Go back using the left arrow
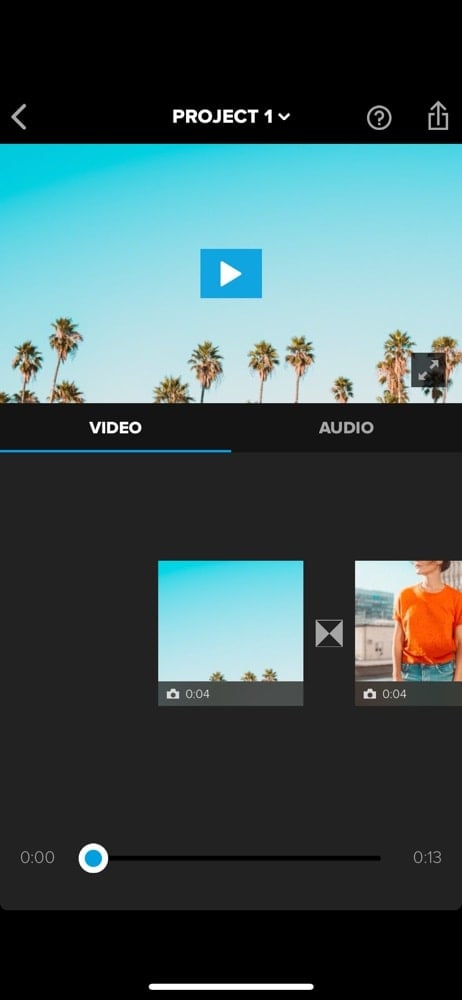The width and height of the screenshot is (462, 1000). tap(19, 117)
